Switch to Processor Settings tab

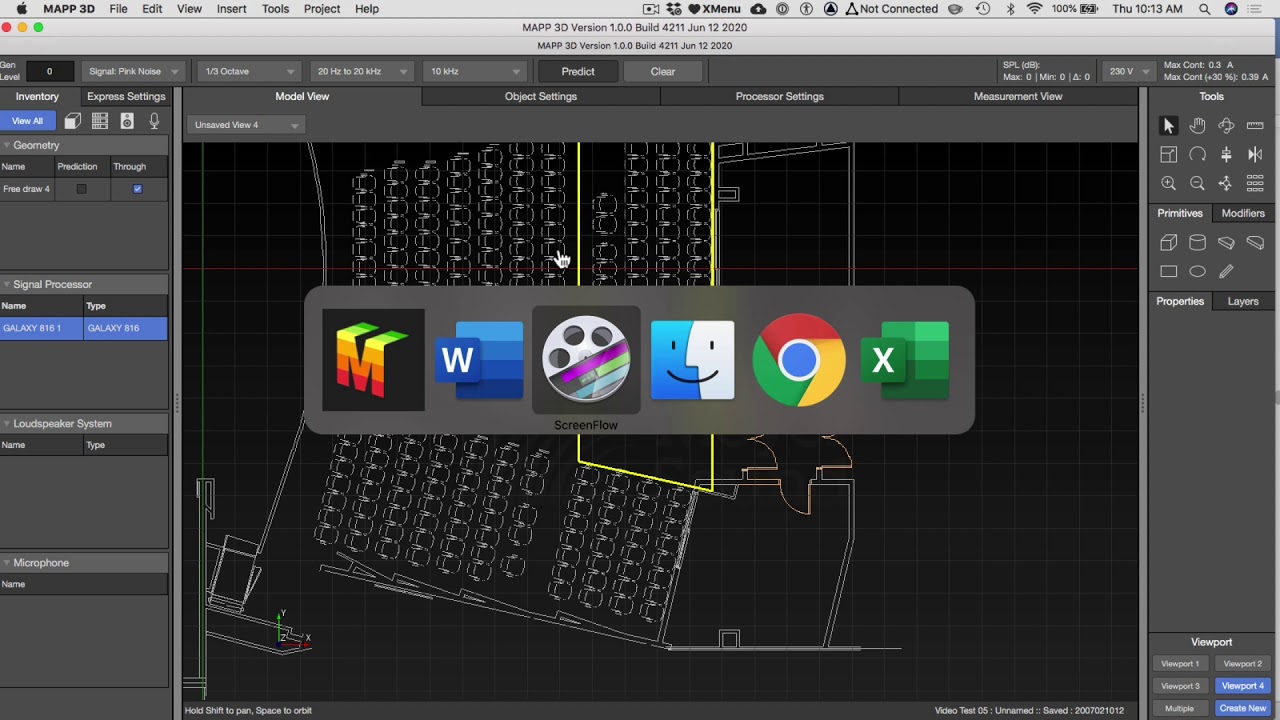779,96
